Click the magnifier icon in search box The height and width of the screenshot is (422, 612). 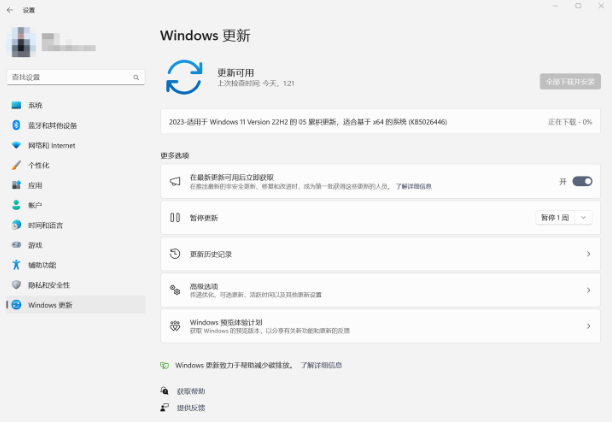[136, 77]
